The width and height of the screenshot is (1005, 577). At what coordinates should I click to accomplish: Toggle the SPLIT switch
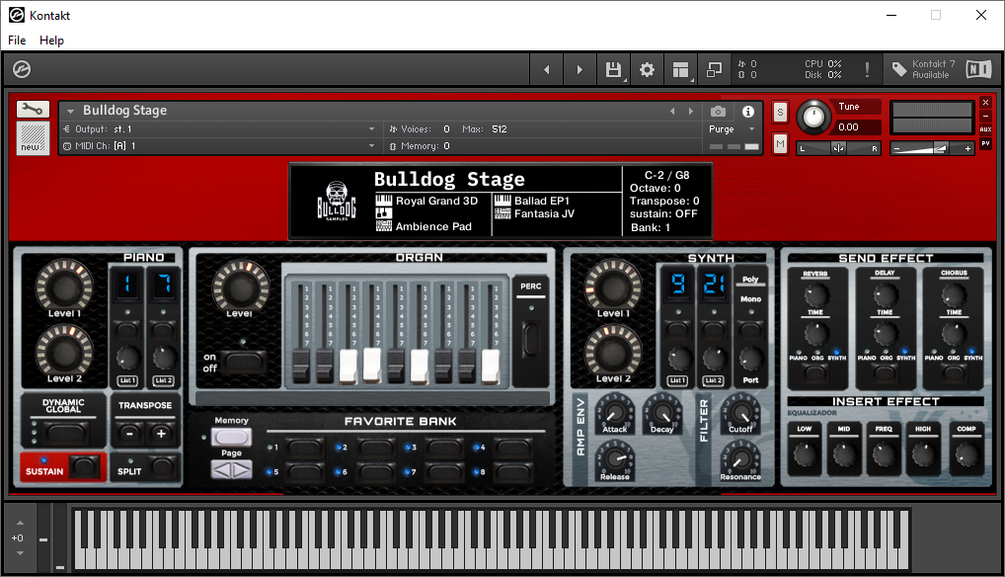[162, 467]
